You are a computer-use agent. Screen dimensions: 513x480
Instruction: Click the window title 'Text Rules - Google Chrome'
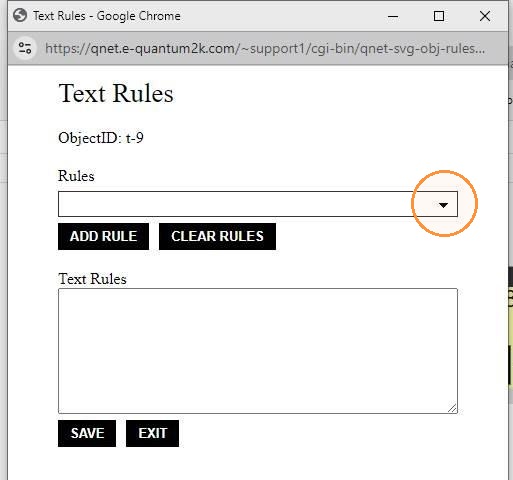(x=107, y=16)
